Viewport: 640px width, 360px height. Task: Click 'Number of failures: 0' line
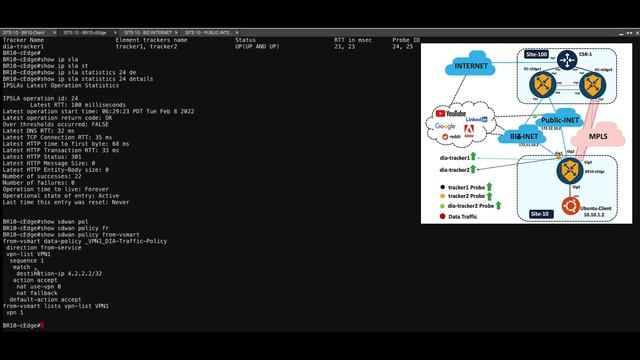coord(38,183)
